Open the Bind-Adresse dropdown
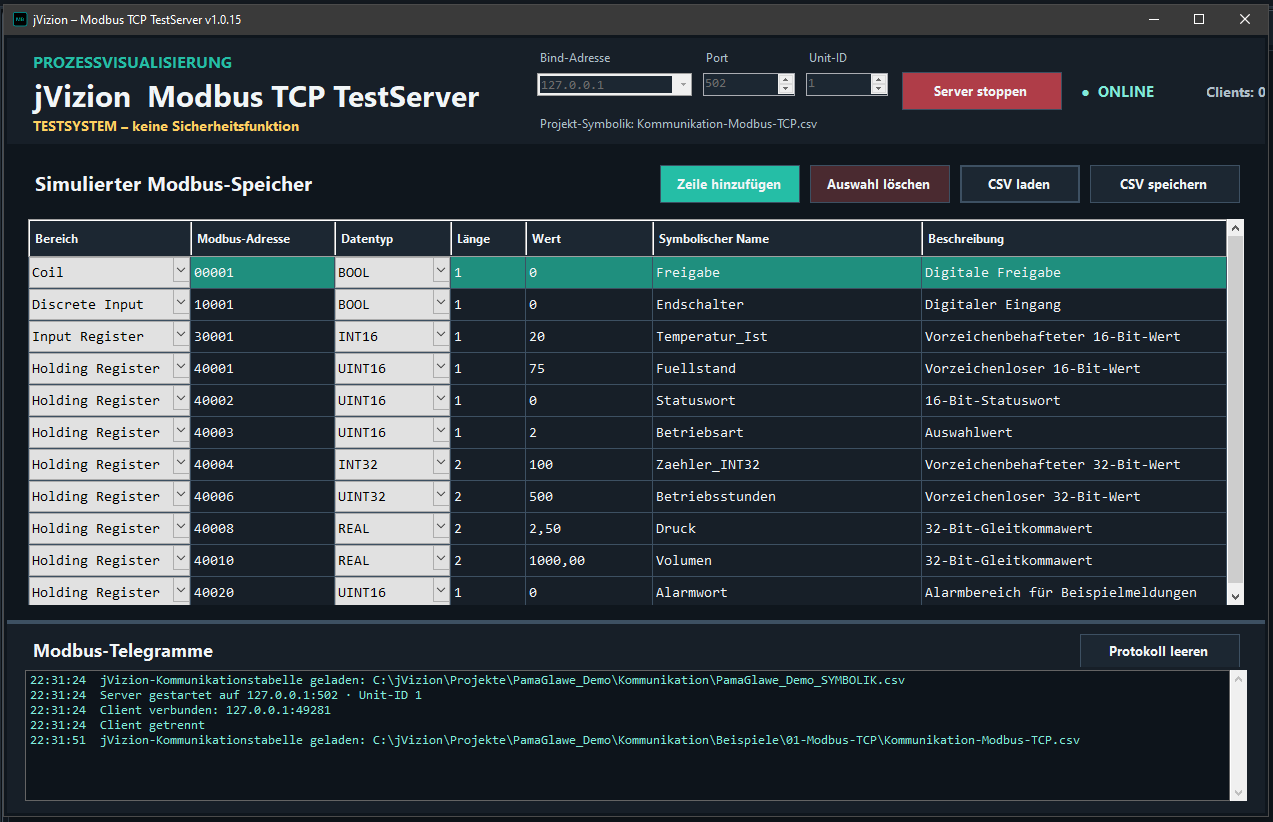This screenshot has width=1273, height=822. tap(684, 85)
